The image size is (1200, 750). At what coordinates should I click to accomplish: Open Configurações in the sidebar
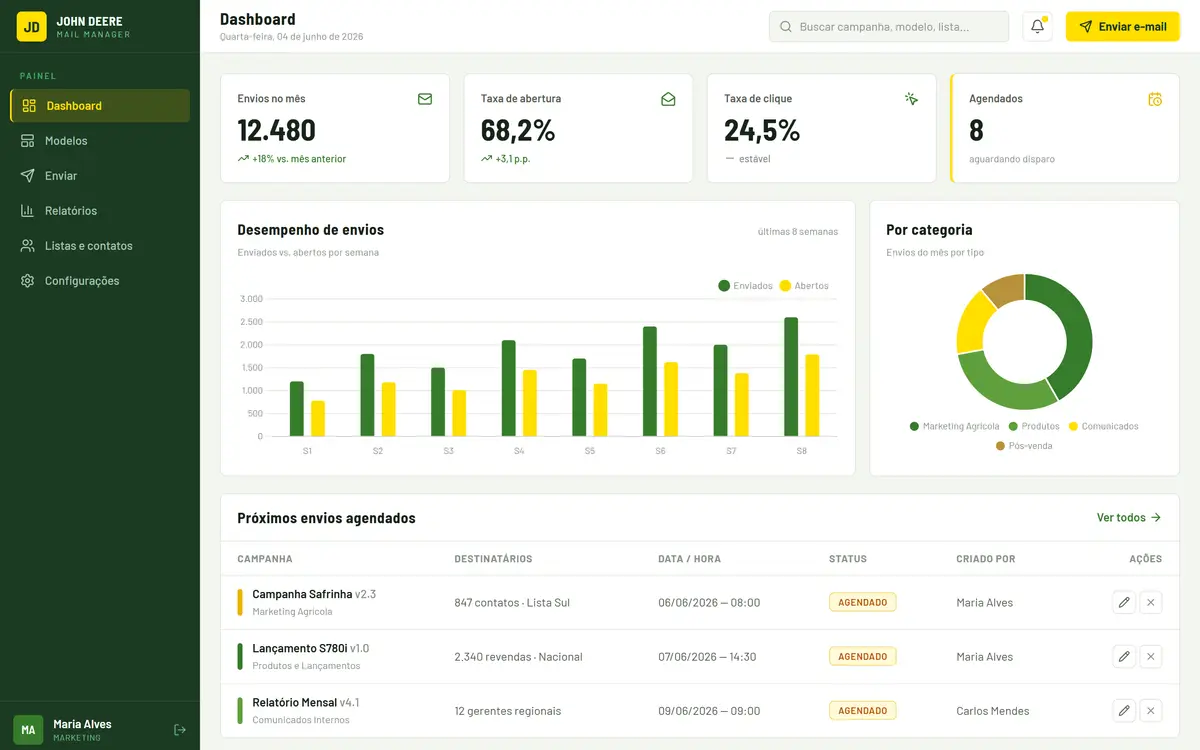point(100,281)
